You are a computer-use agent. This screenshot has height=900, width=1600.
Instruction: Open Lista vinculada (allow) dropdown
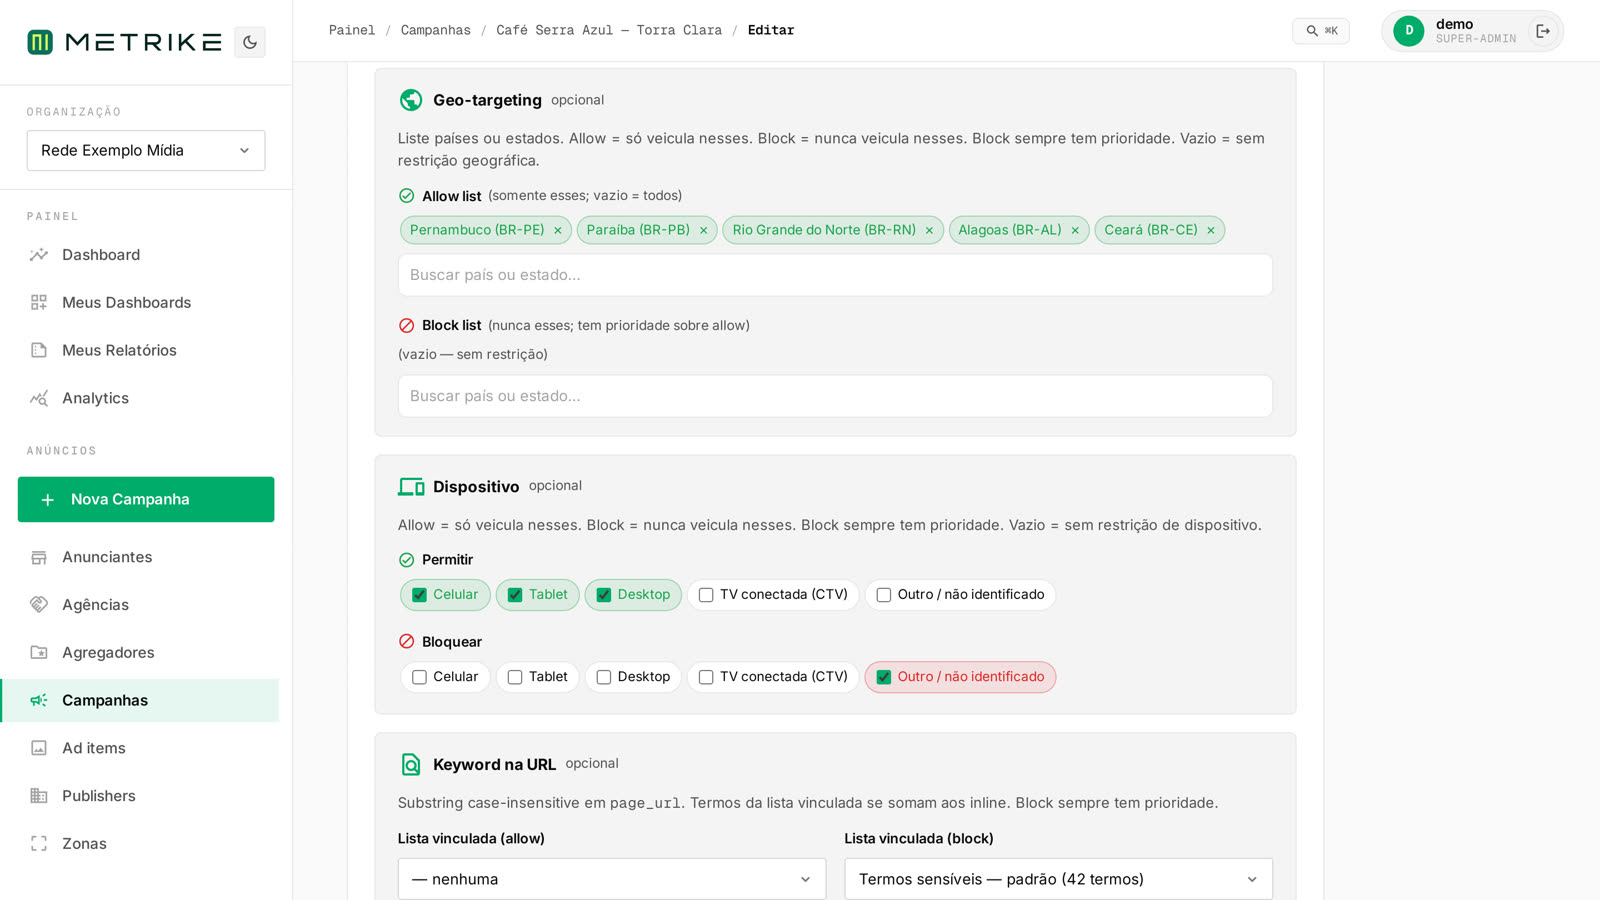pos(612,879)
